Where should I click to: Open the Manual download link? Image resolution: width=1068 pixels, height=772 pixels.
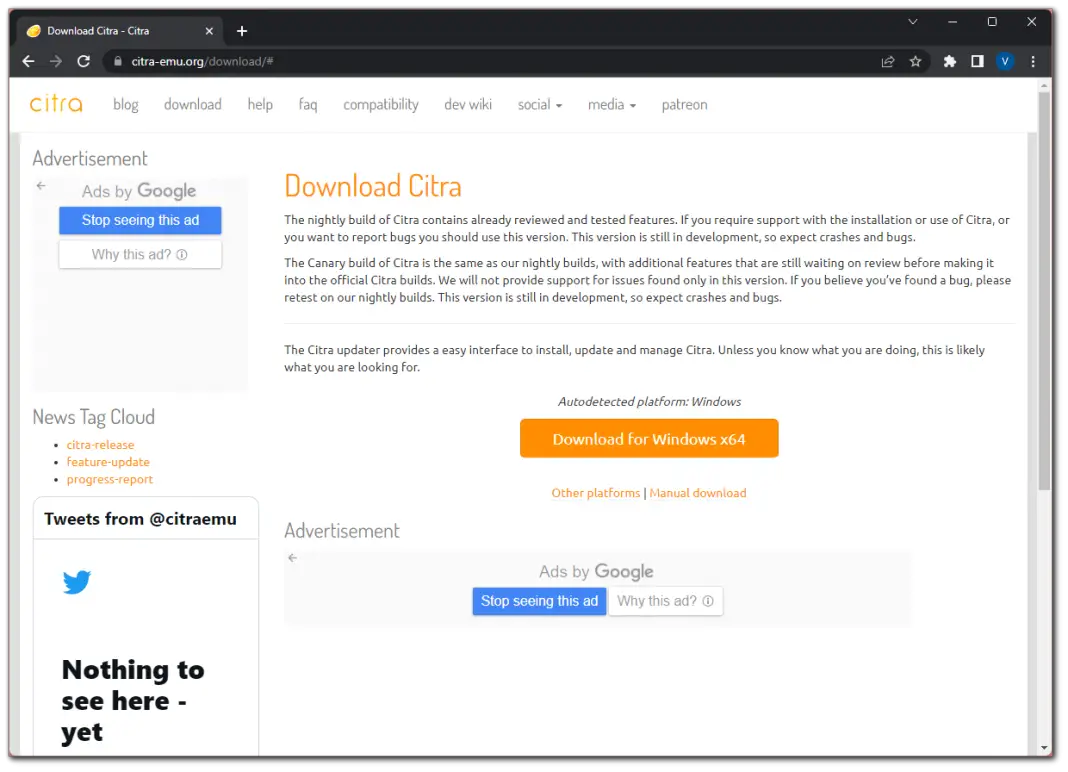coord(697,493)
